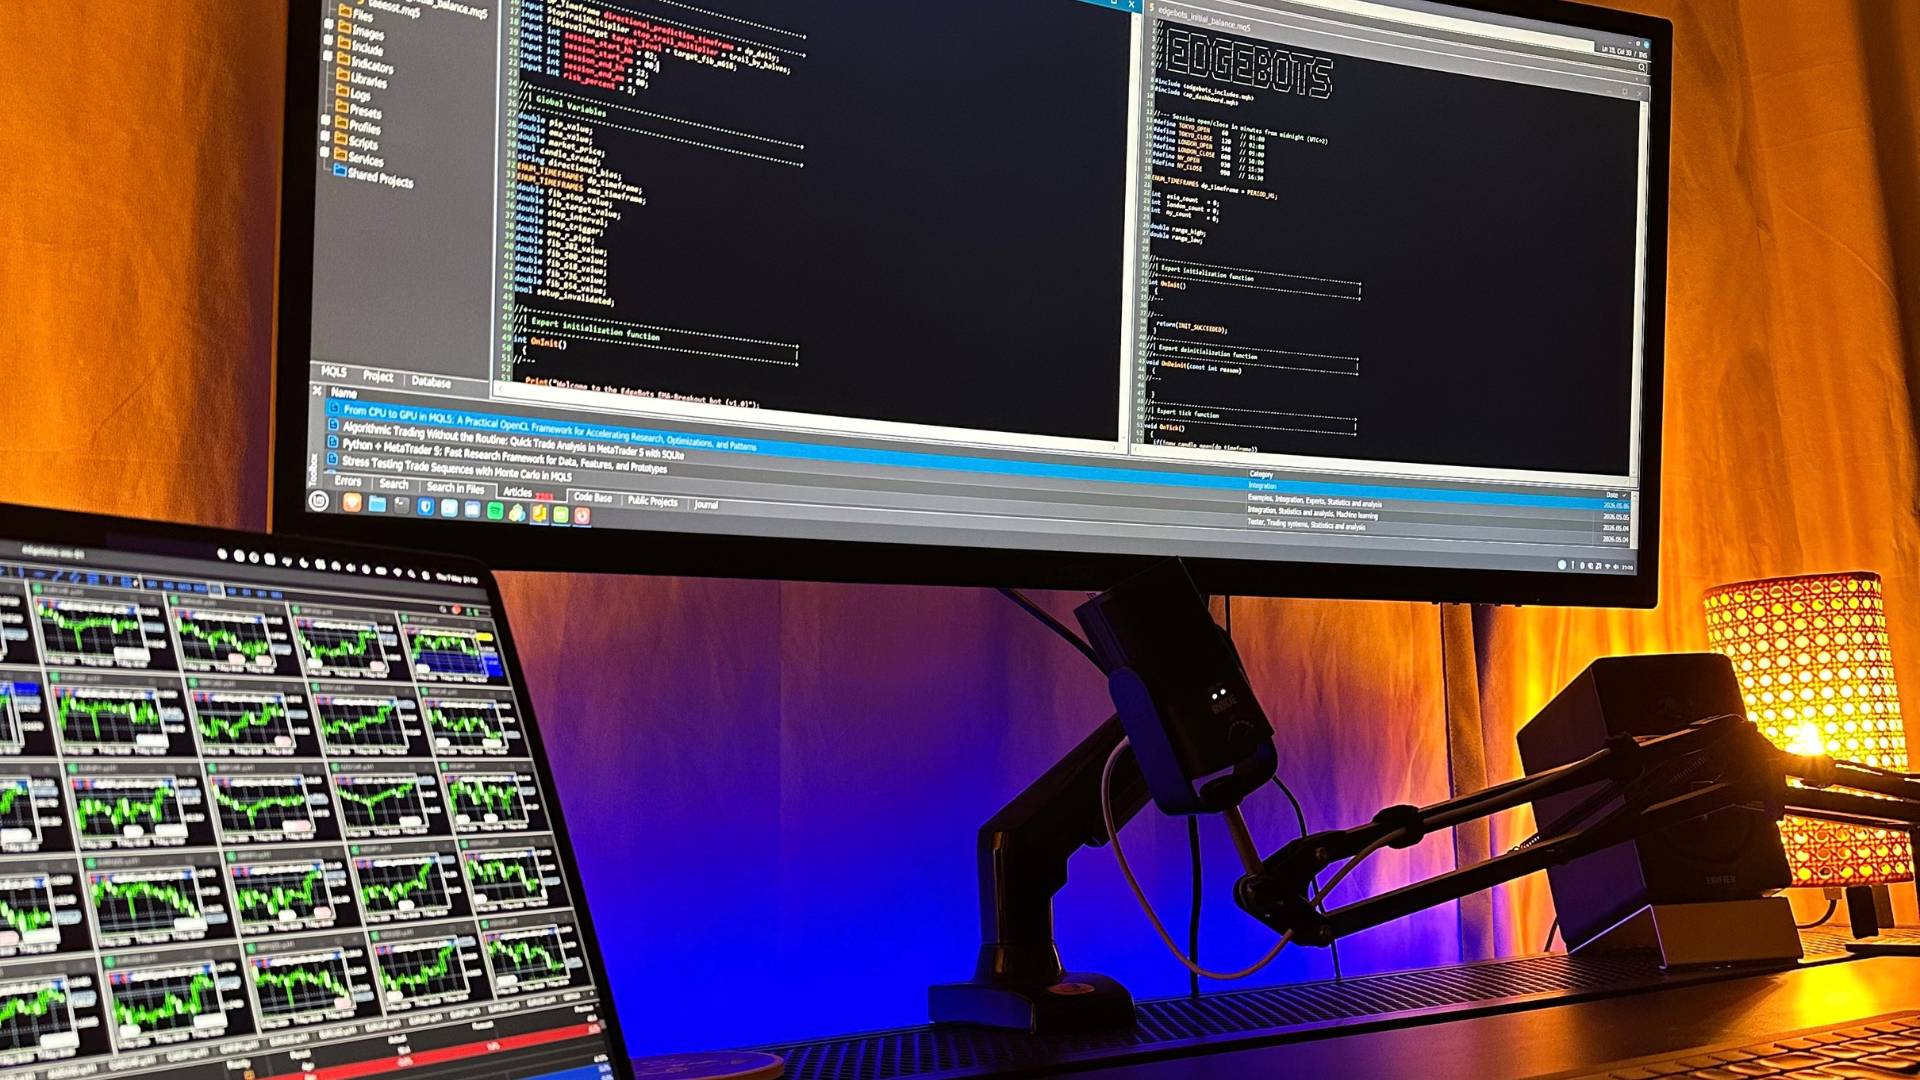Select the Presets folder in the navigator
This screenshot has width=1920, height=1080.
pyautogui.click(x=359, y=111)
